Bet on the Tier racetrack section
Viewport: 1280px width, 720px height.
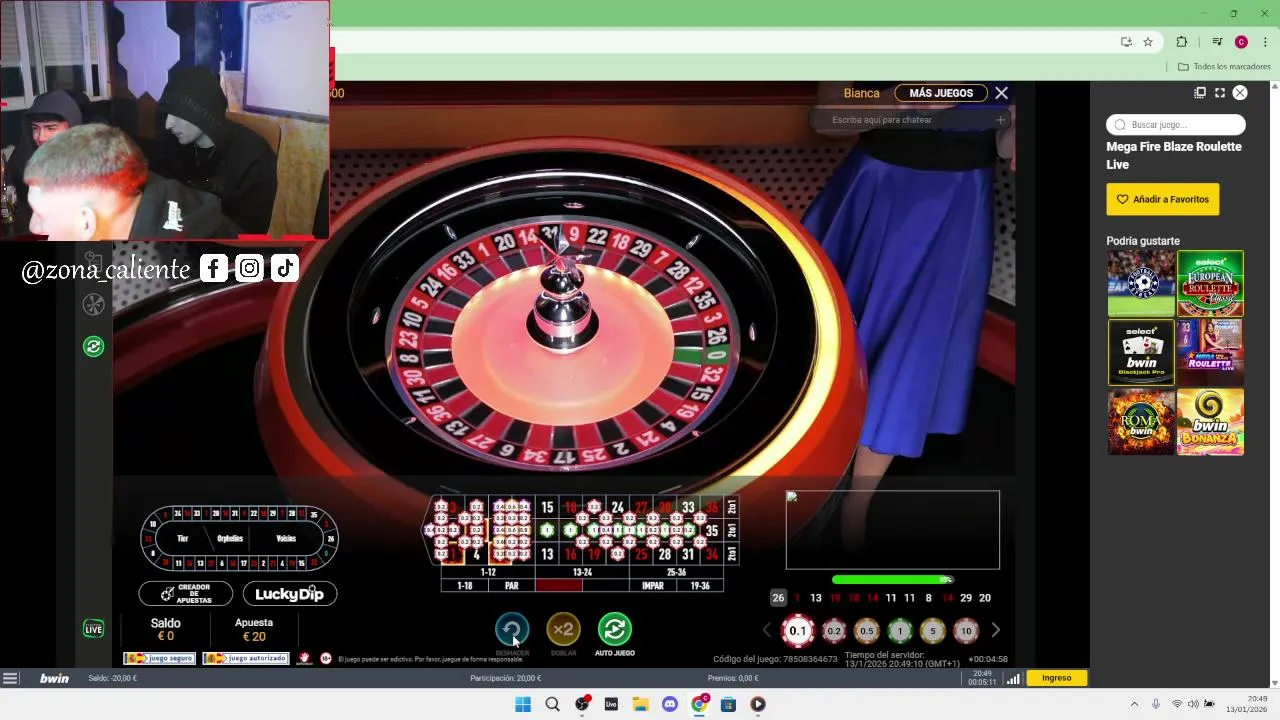tap(183, 538)
